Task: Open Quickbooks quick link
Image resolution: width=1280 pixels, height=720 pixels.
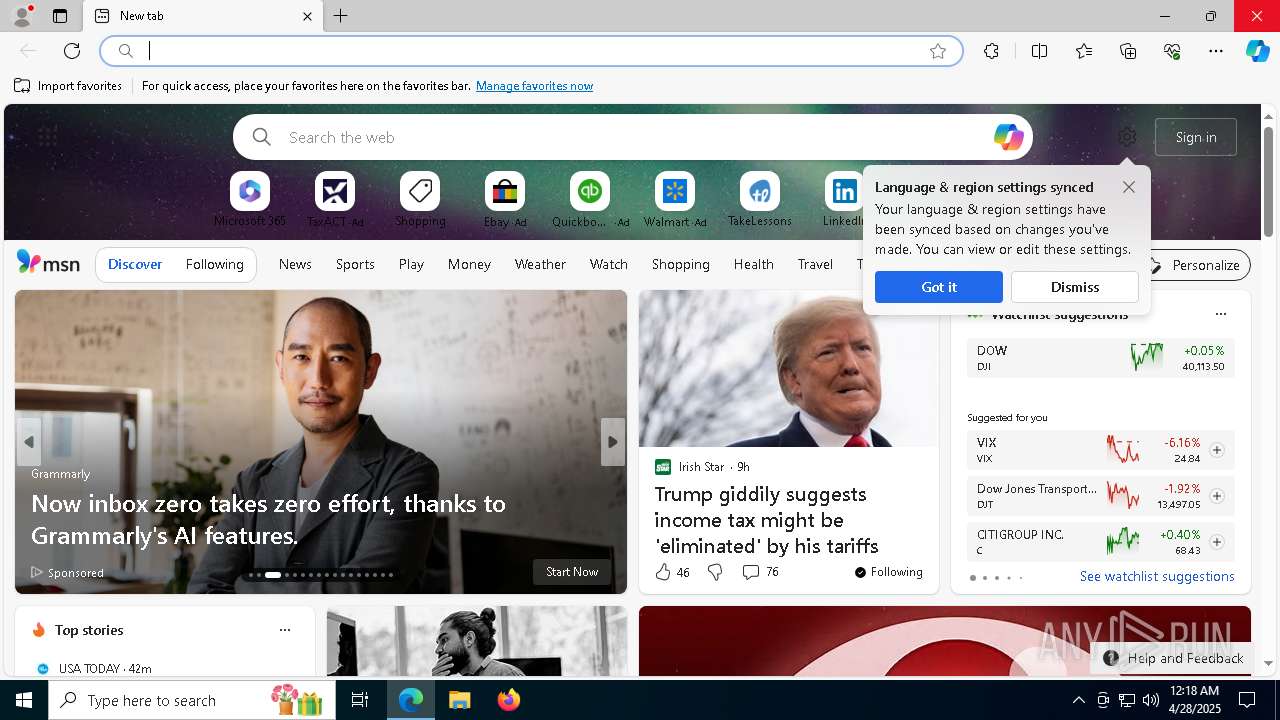Action: click(590, 200)
